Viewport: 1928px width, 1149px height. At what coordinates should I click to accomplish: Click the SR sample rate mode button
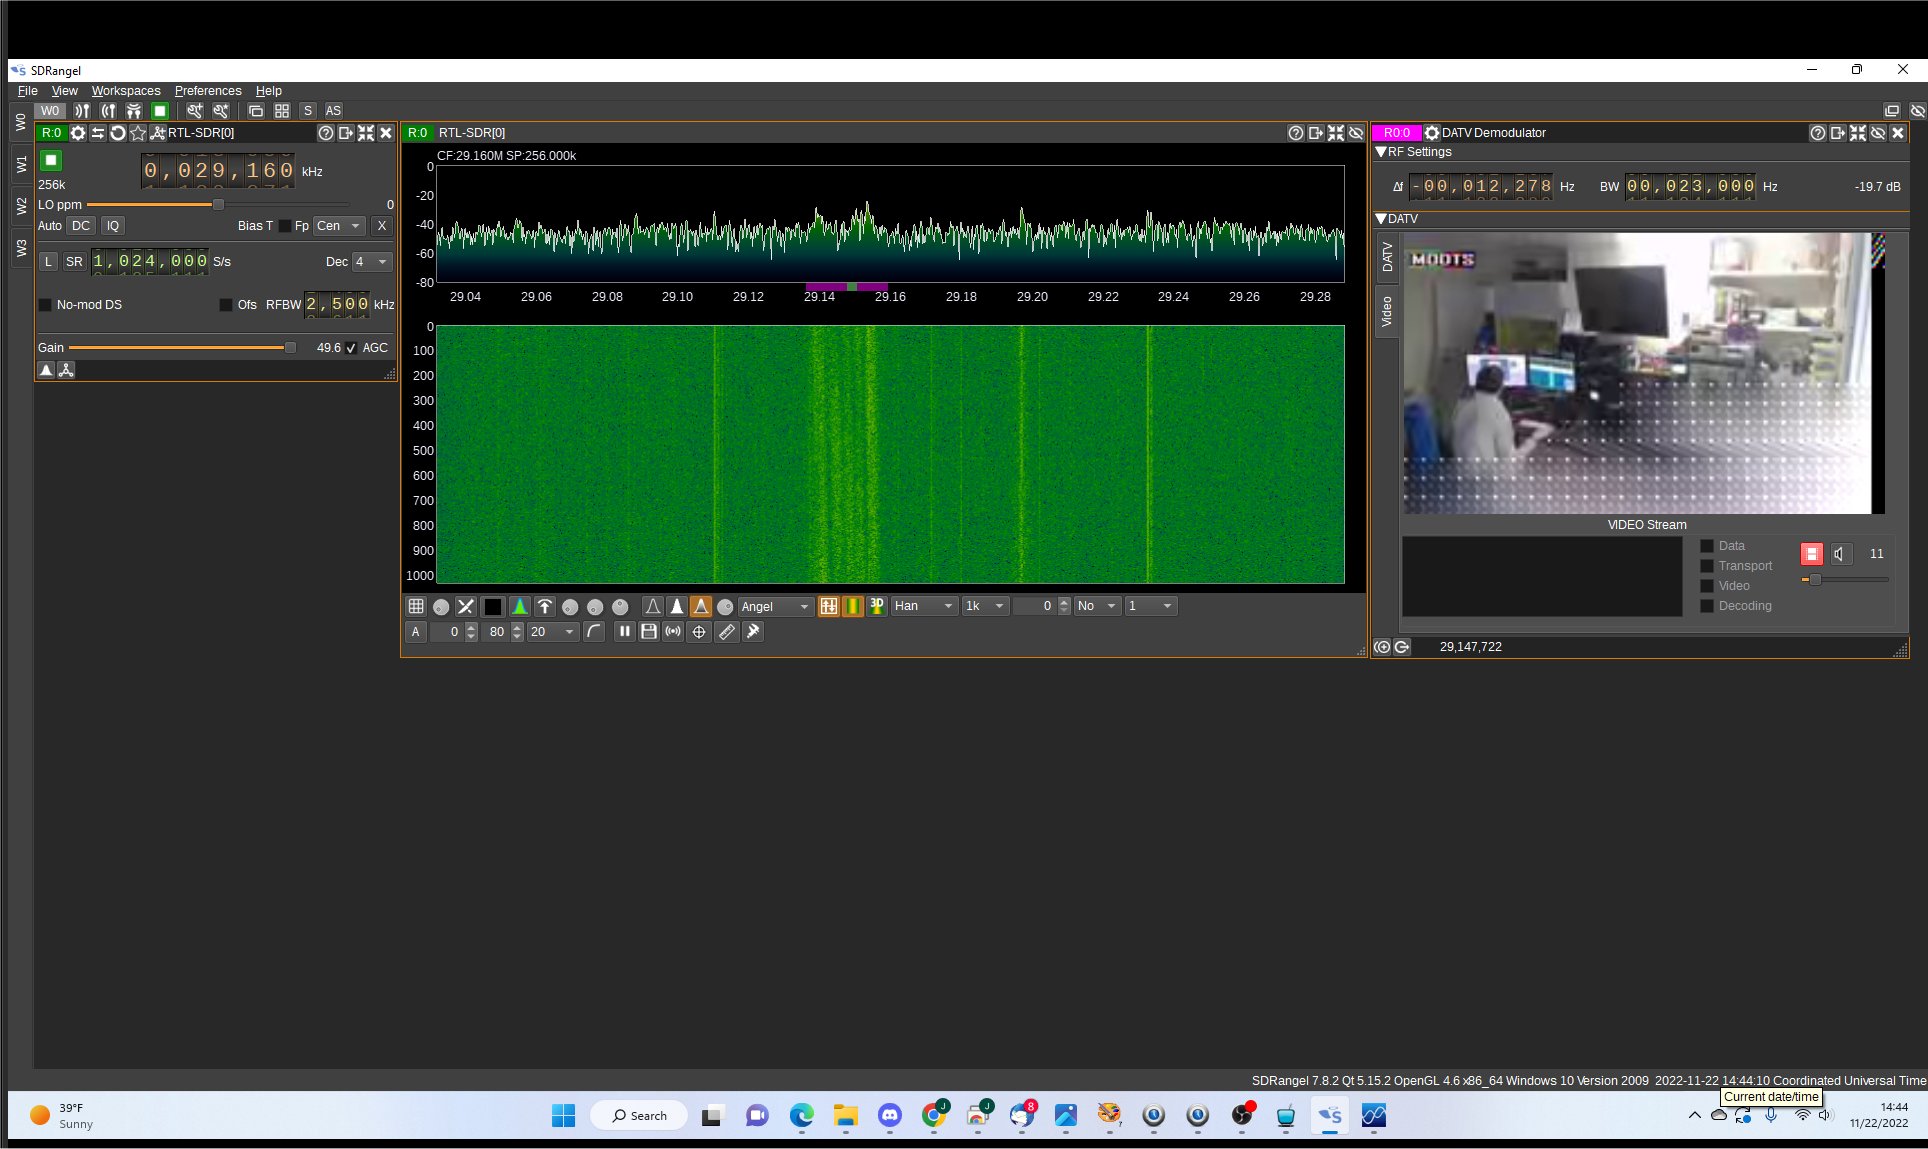74,262
